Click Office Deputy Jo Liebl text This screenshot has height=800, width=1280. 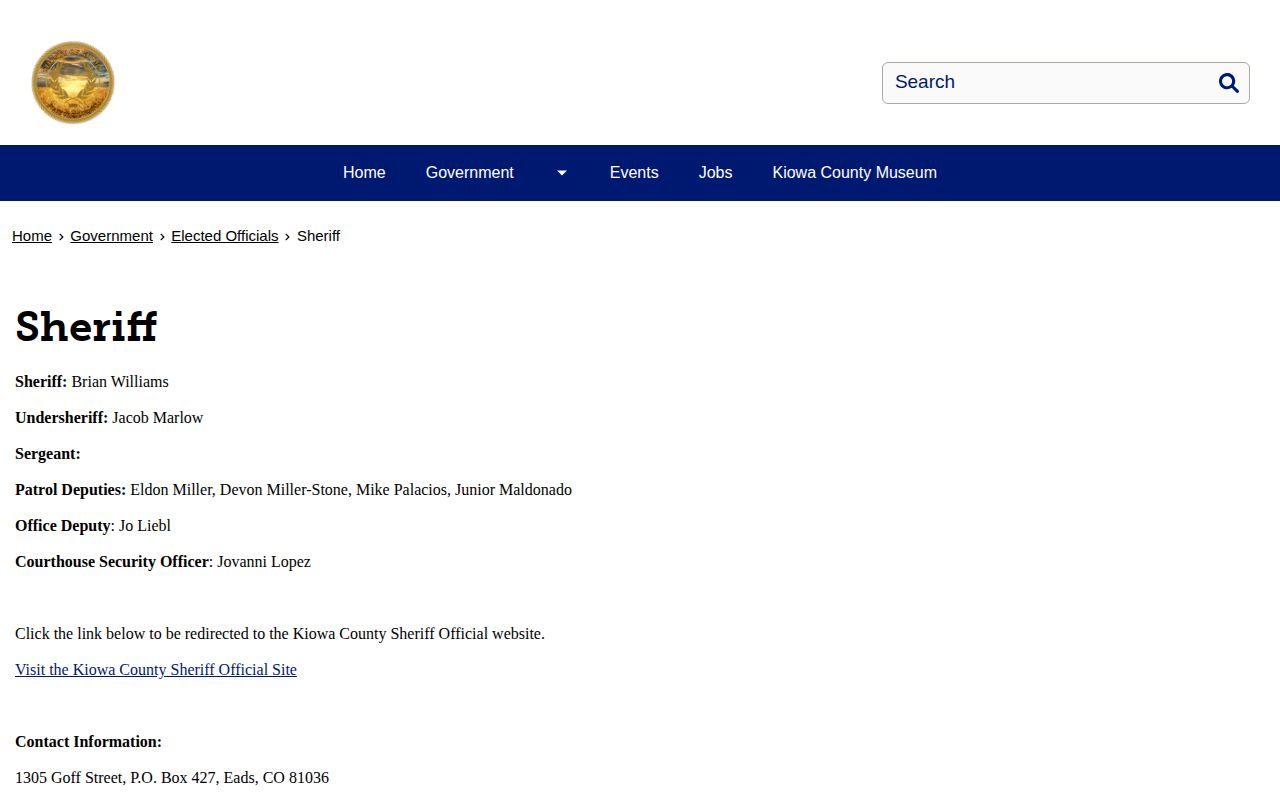[x=93, y=526]
